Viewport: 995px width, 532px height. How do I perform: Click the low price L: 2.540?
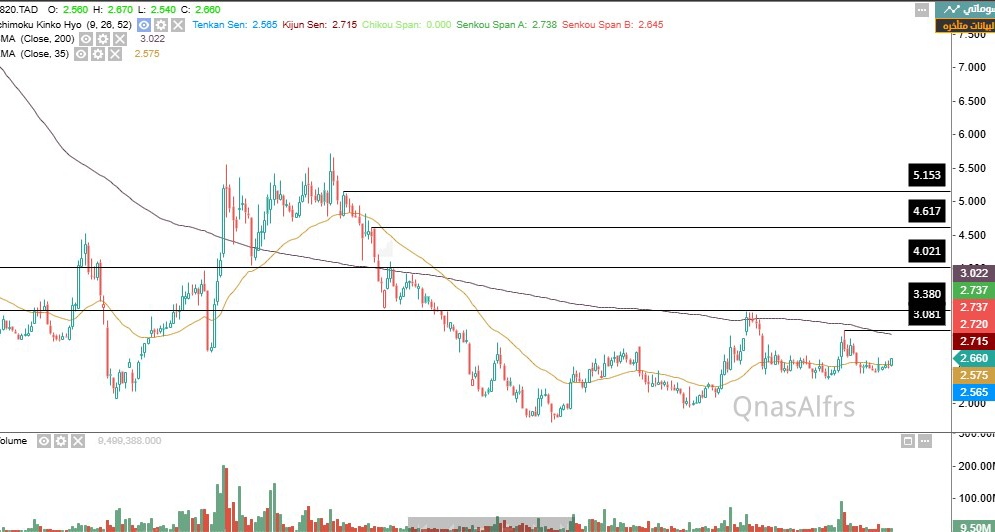(x=157, y=10)
